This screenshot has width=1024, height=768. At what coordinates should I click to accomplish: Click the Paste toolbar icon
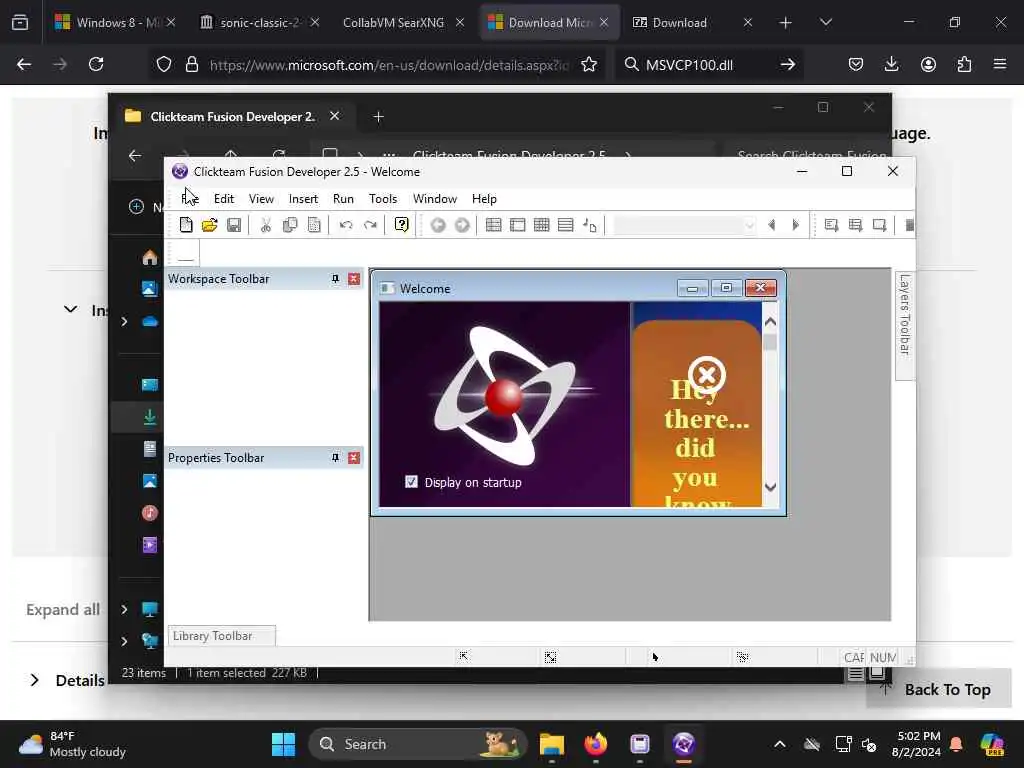coord(314,225)
